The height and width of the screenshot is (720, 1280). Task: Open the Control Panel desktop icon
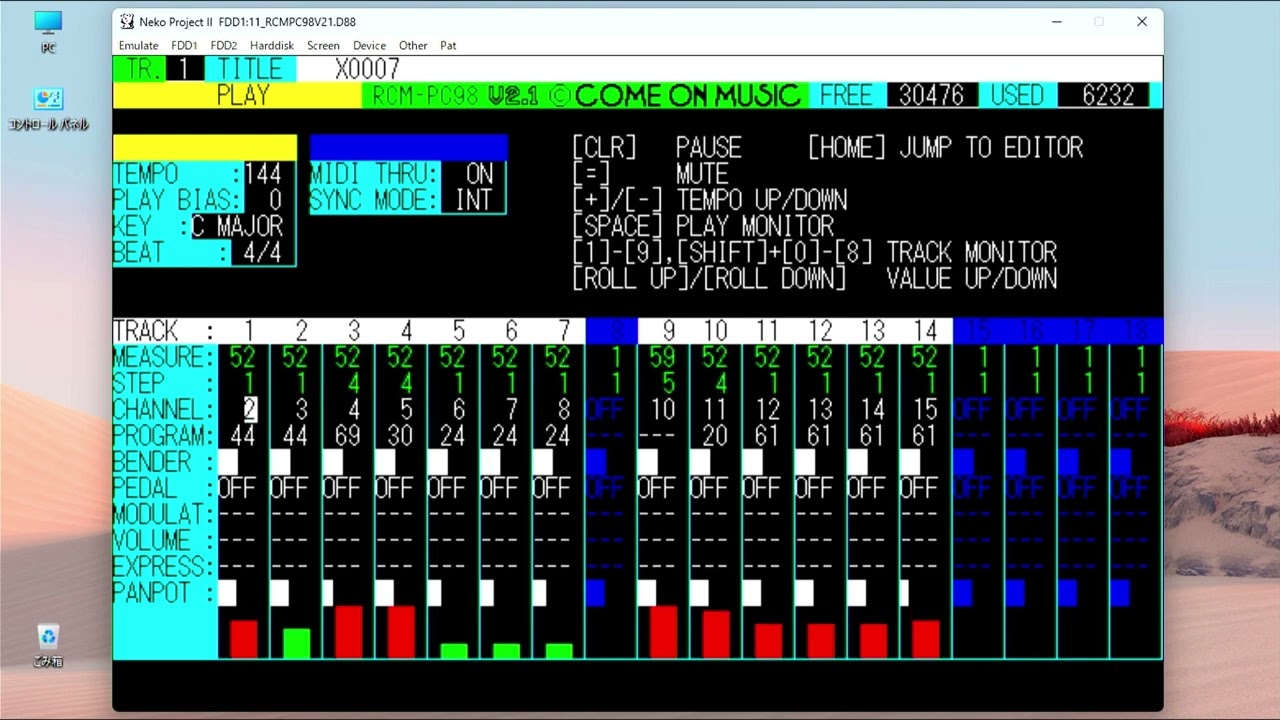48,110
